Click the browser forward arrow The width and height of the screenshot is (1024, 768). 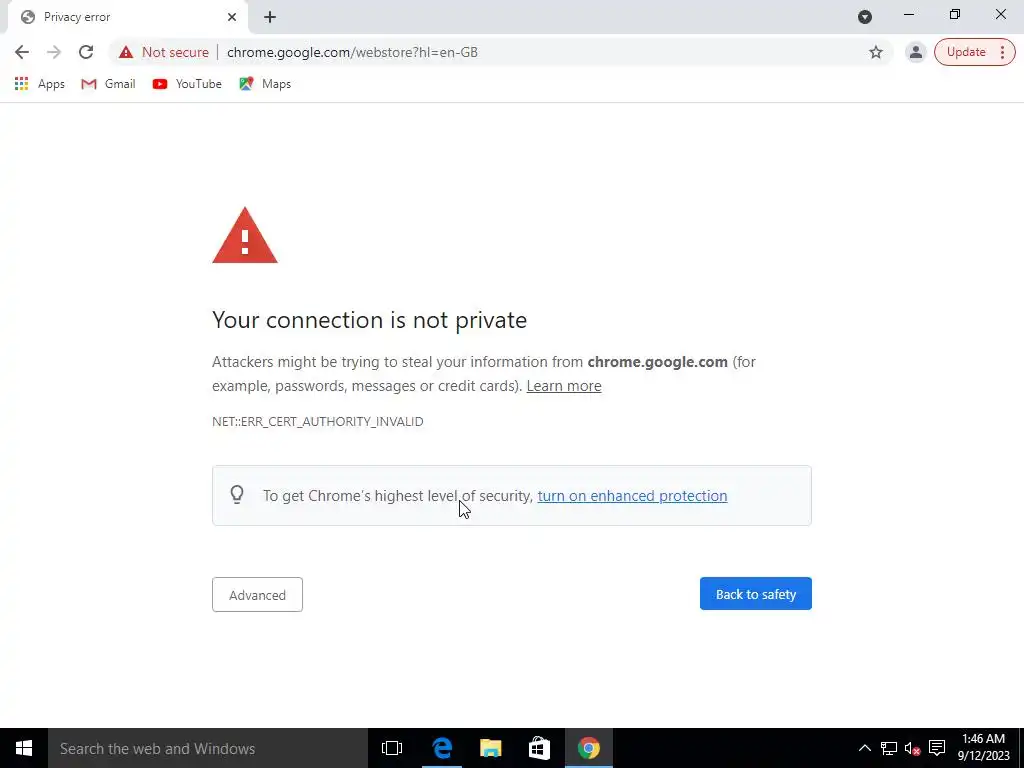click(x=54, y=52)
